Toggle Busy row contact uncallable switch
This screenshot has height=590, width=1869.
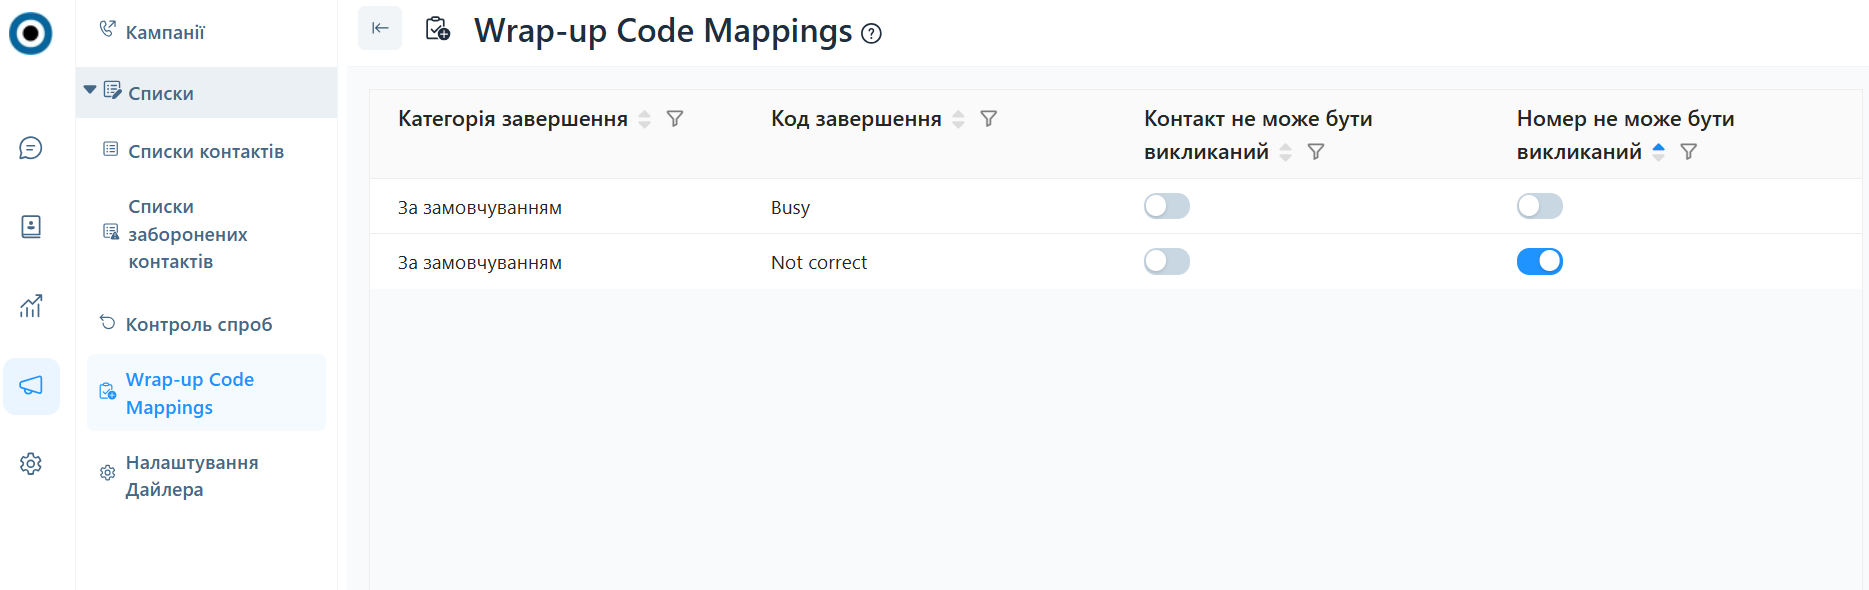(x=1166, y=207)
